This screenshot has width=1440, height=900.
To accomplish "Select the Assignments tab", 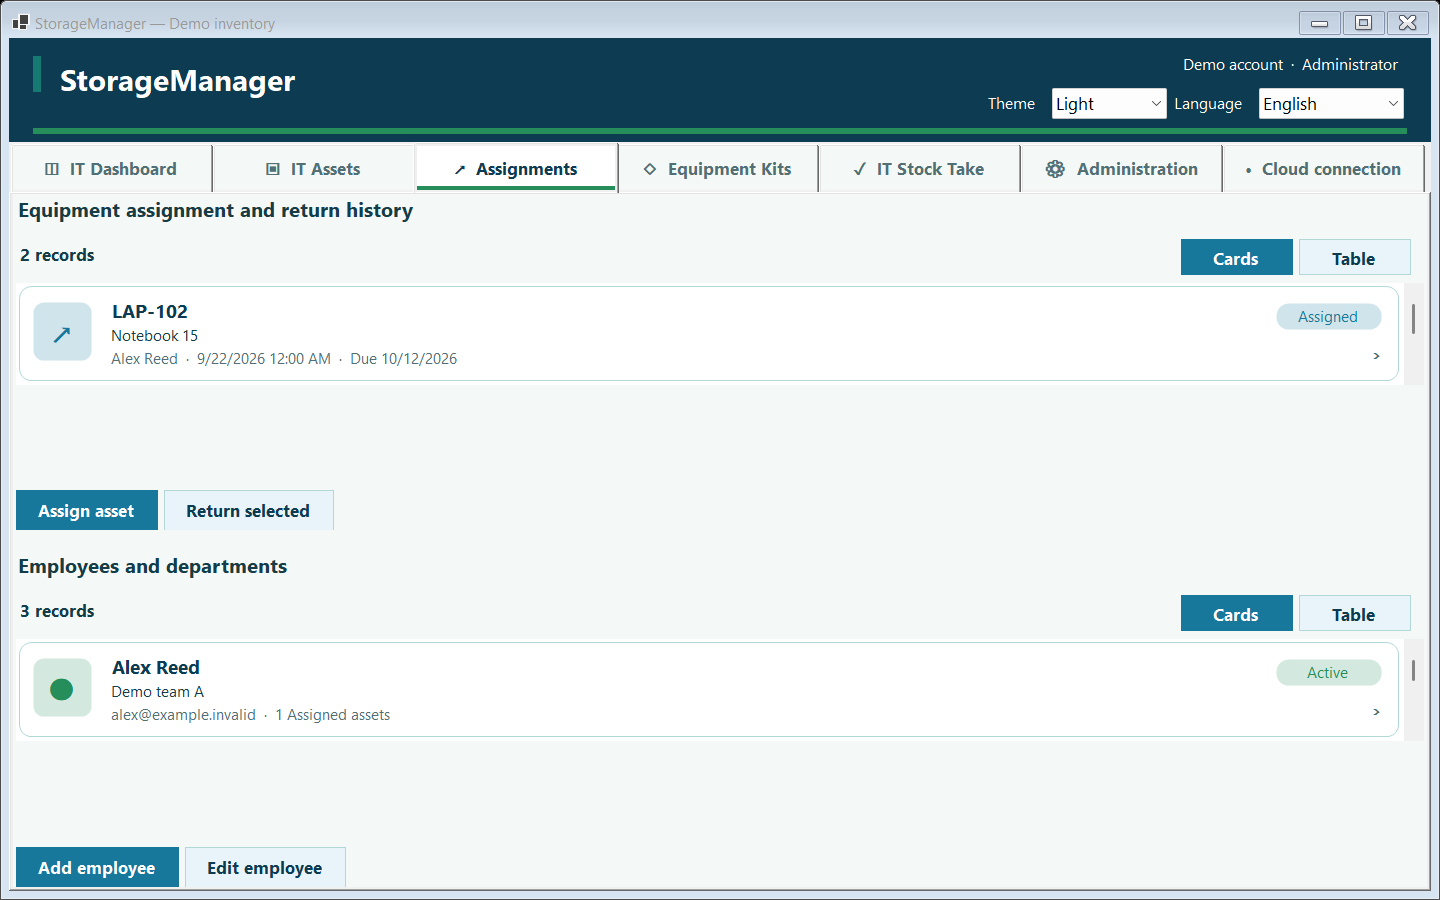I will click(x=516, y=169).
